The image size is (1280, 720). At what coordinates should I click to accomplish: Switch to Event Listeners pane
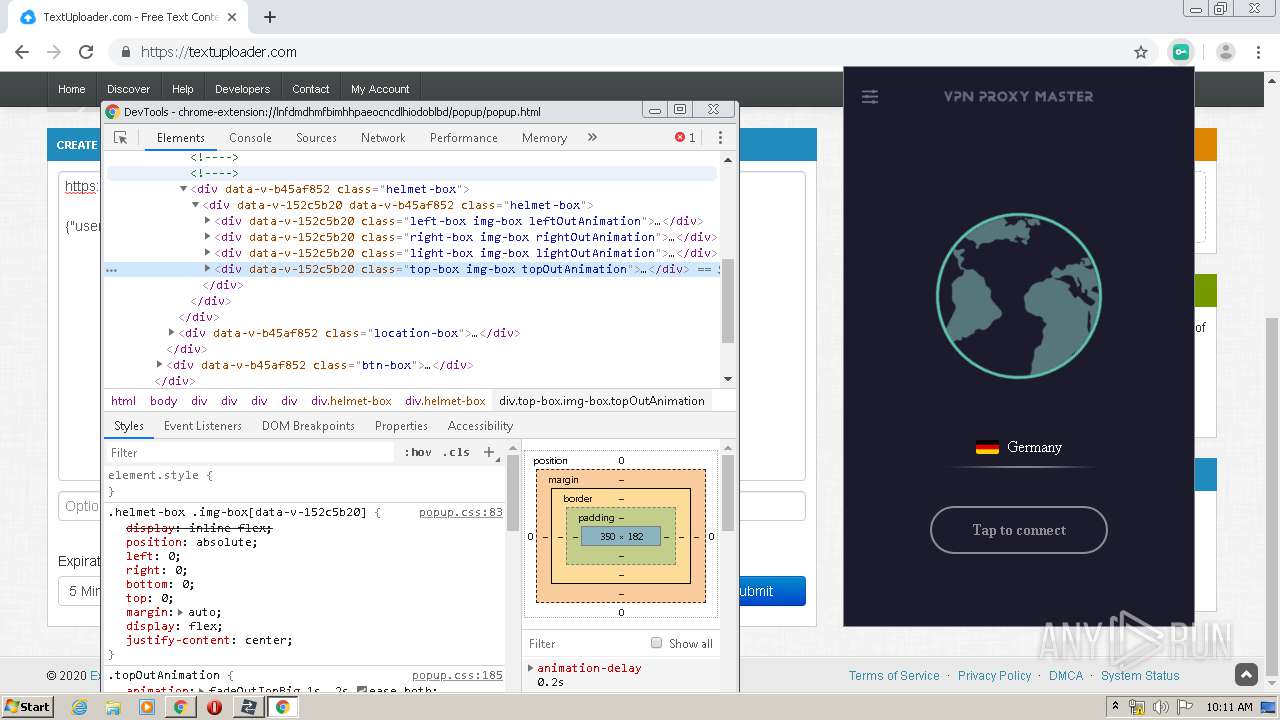pyautogui.click(x=203, y=426)
